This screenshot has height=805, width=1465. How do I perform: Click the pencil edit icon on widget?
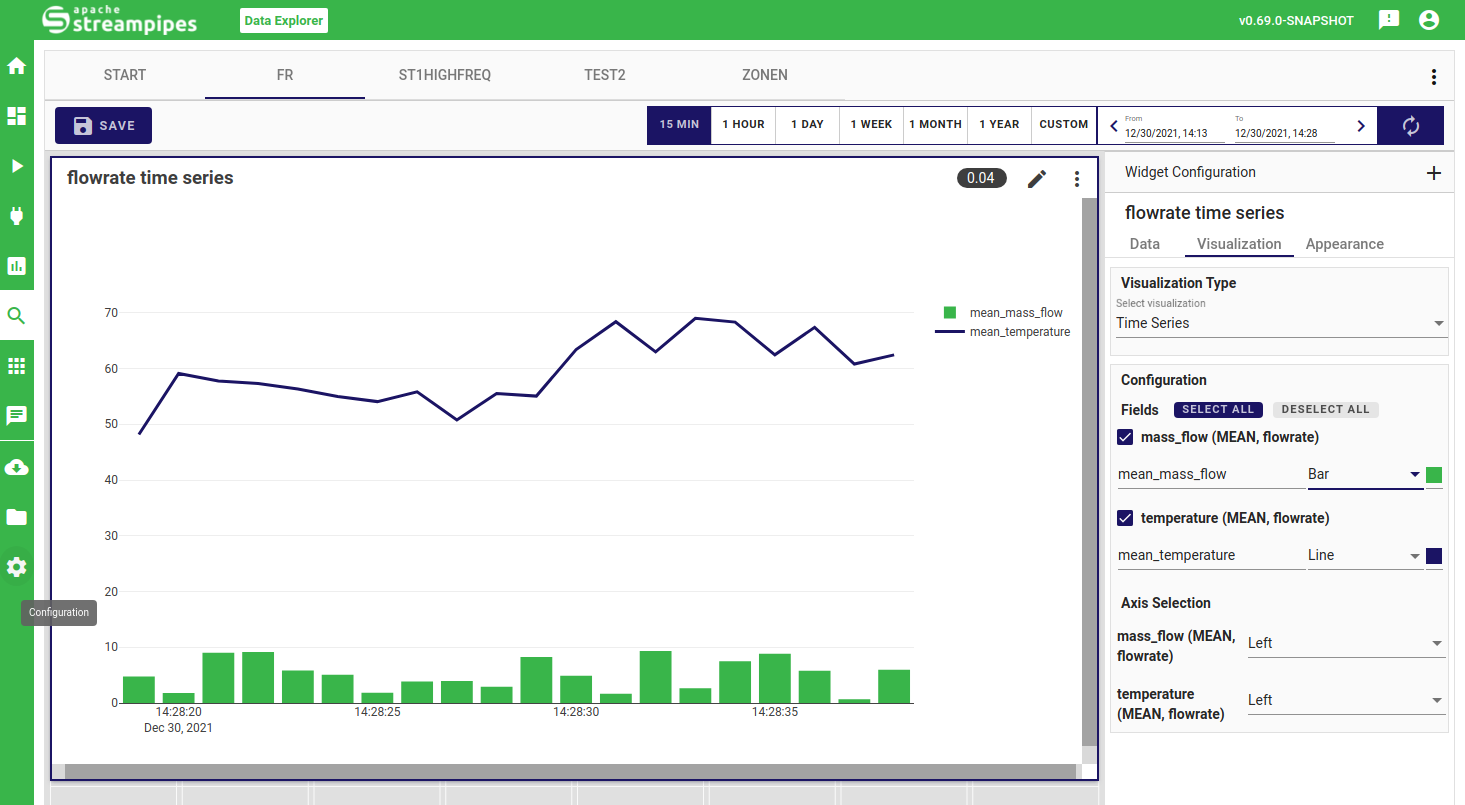coord(1037,179)
